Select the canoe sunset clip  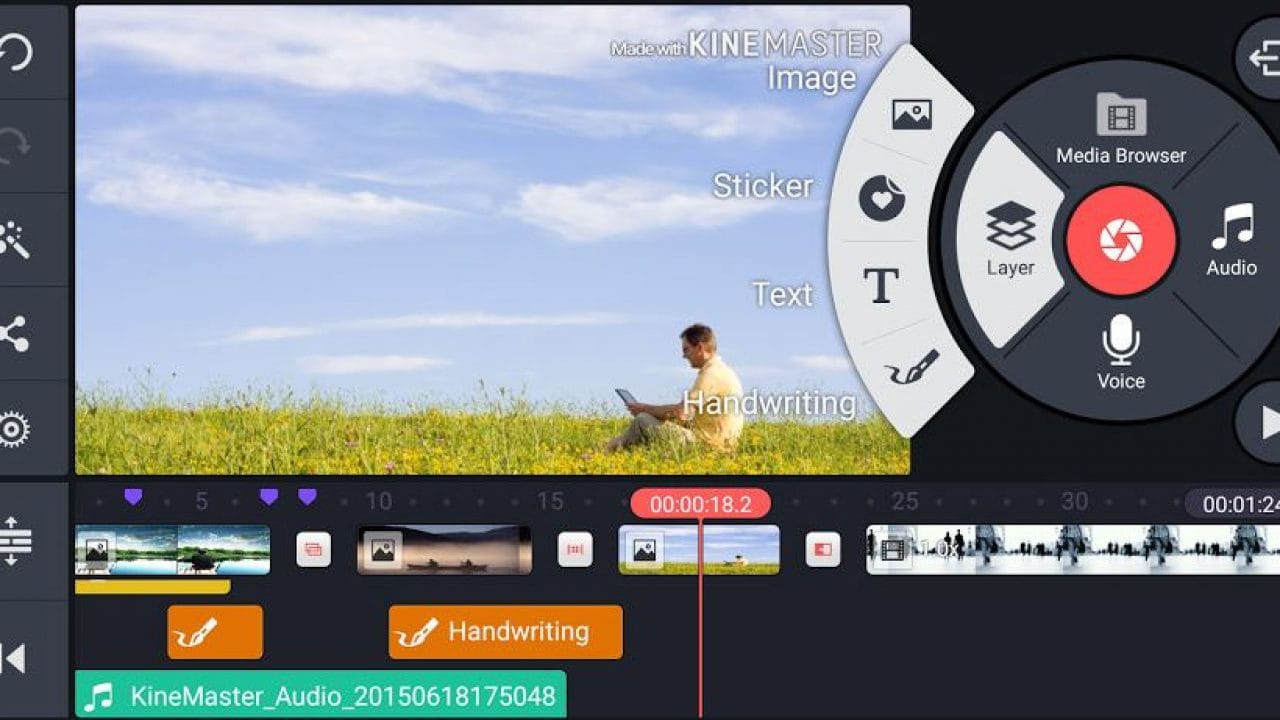tap(445, 550)
